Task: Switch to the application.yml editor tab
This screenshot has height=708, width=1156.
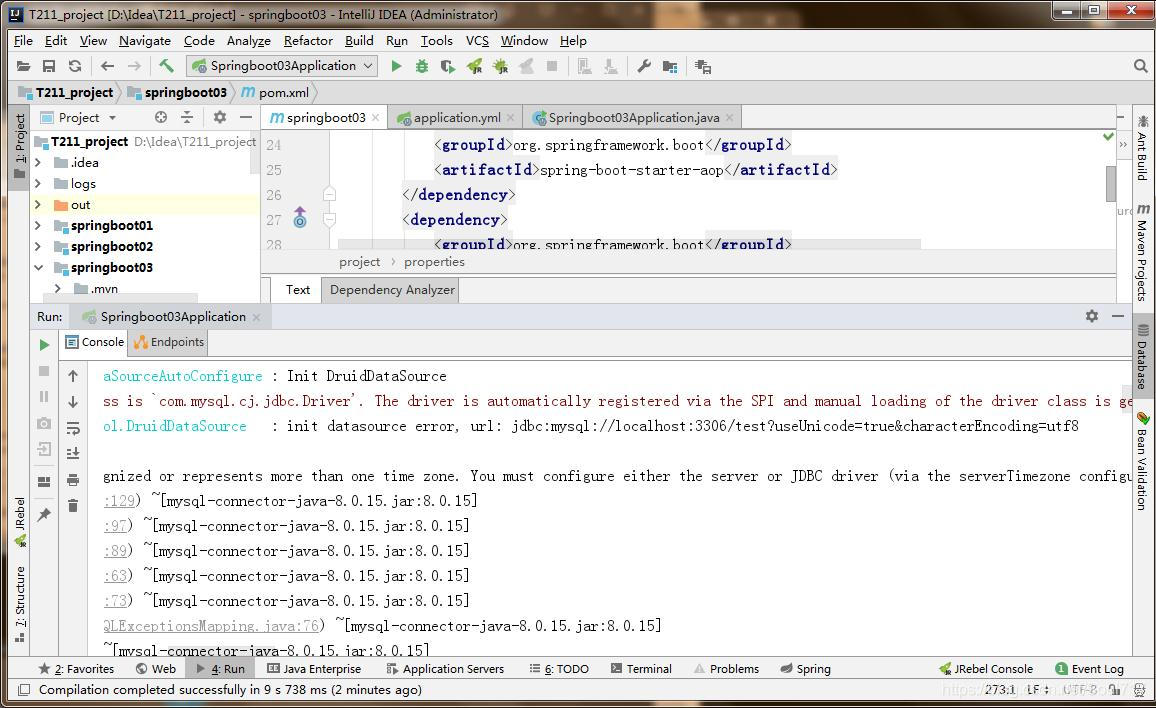Action: (455, 117)
